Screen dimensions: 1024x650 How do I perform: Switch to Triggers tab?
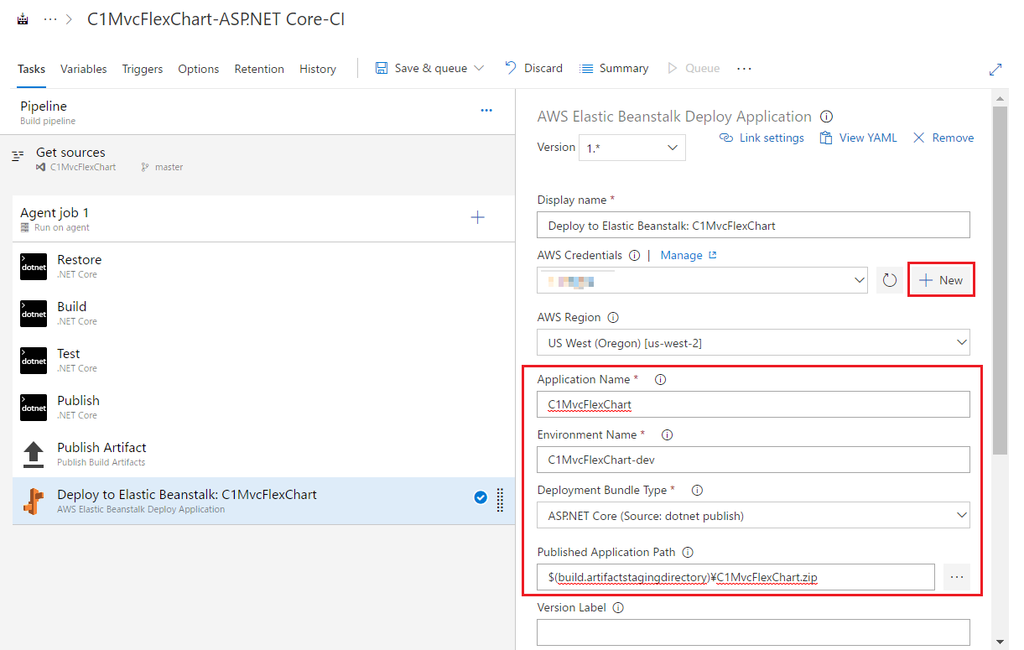pos(142,69)
